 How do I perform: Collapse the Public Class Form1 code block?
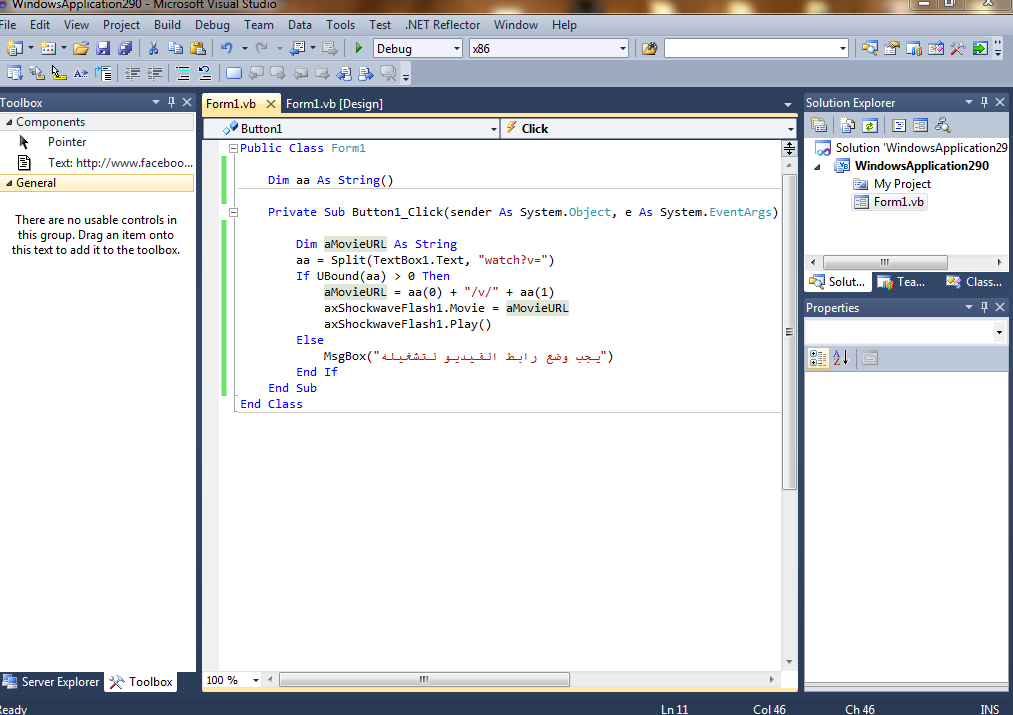pyautogui.click(x=233, y=148)
